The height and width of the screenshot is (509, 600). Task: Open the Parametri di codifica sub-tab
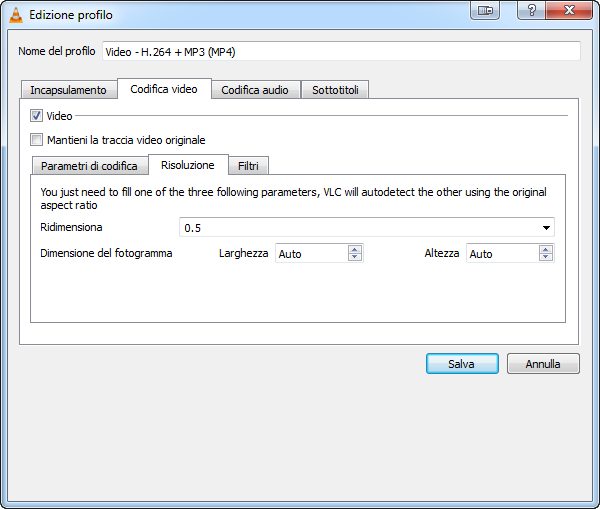89,166
